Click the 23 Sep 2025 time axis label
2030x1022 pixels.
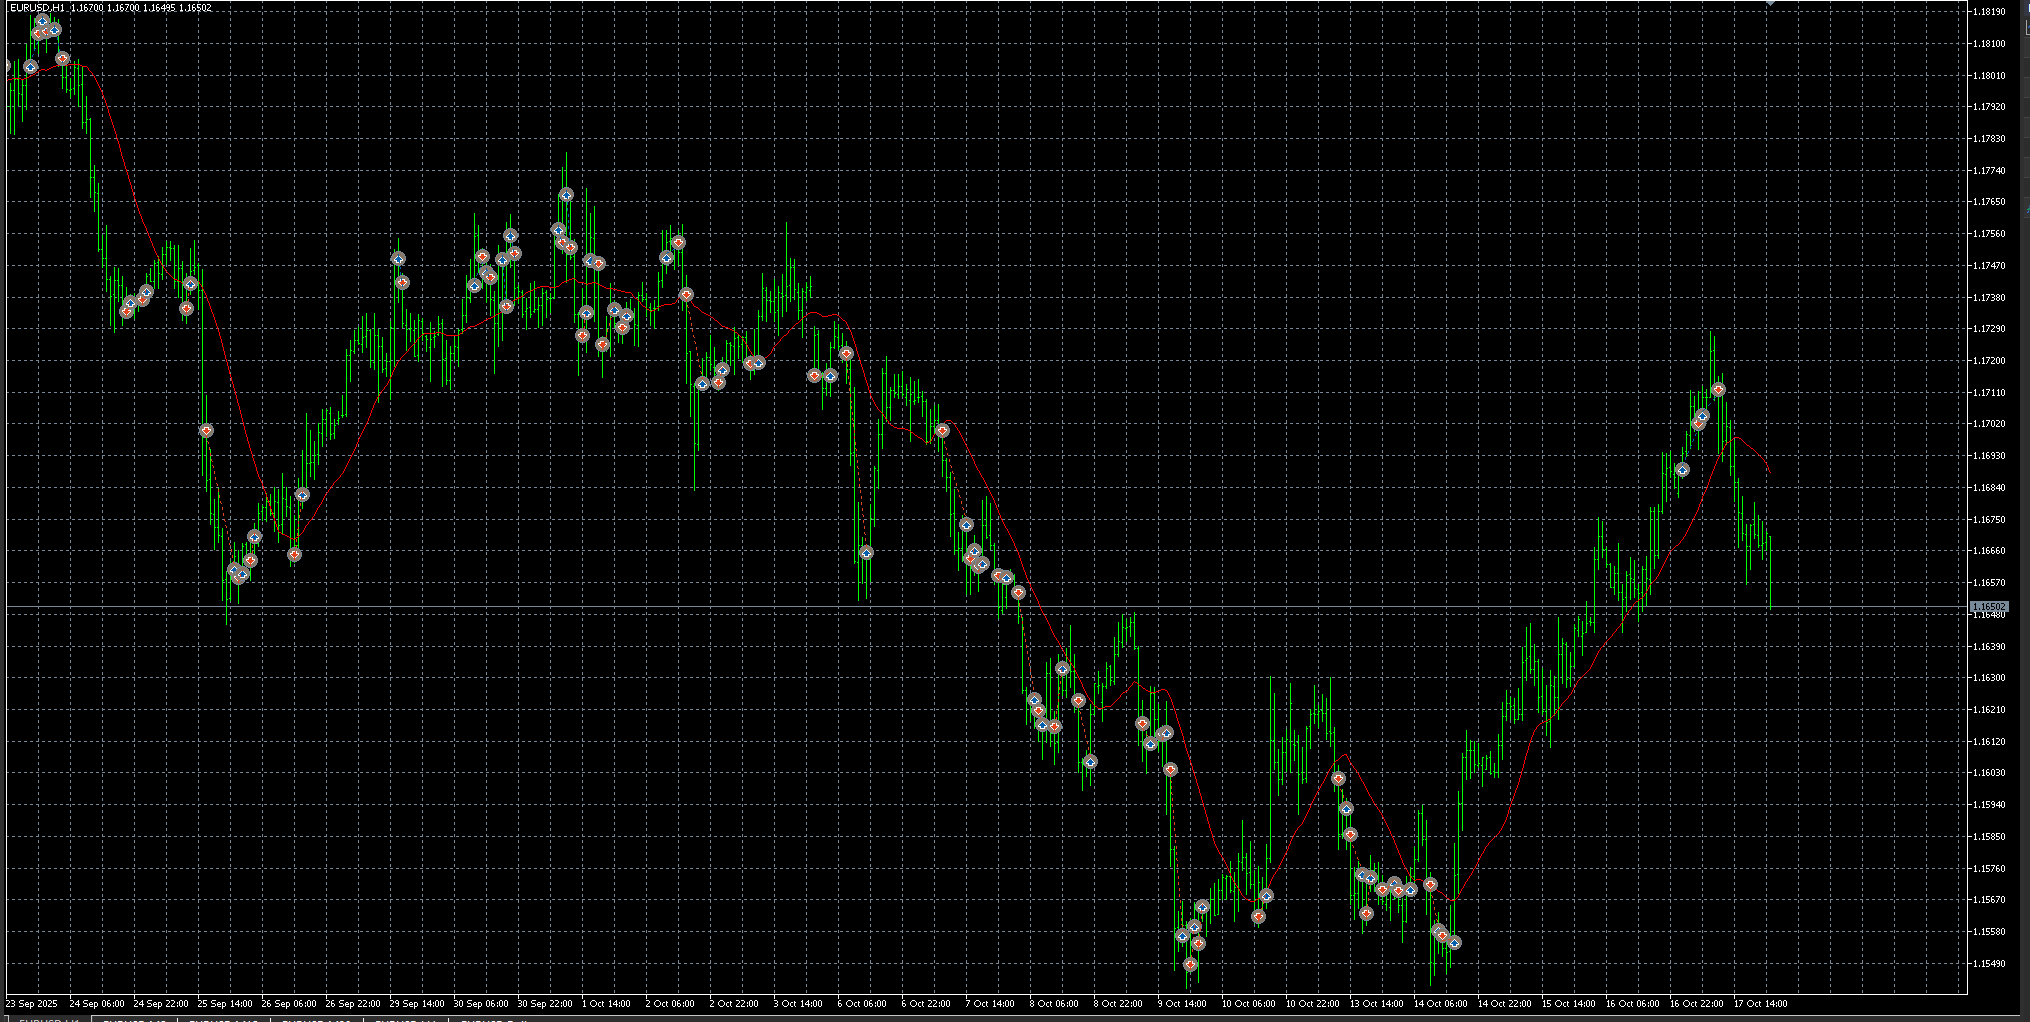point(32,1003)
